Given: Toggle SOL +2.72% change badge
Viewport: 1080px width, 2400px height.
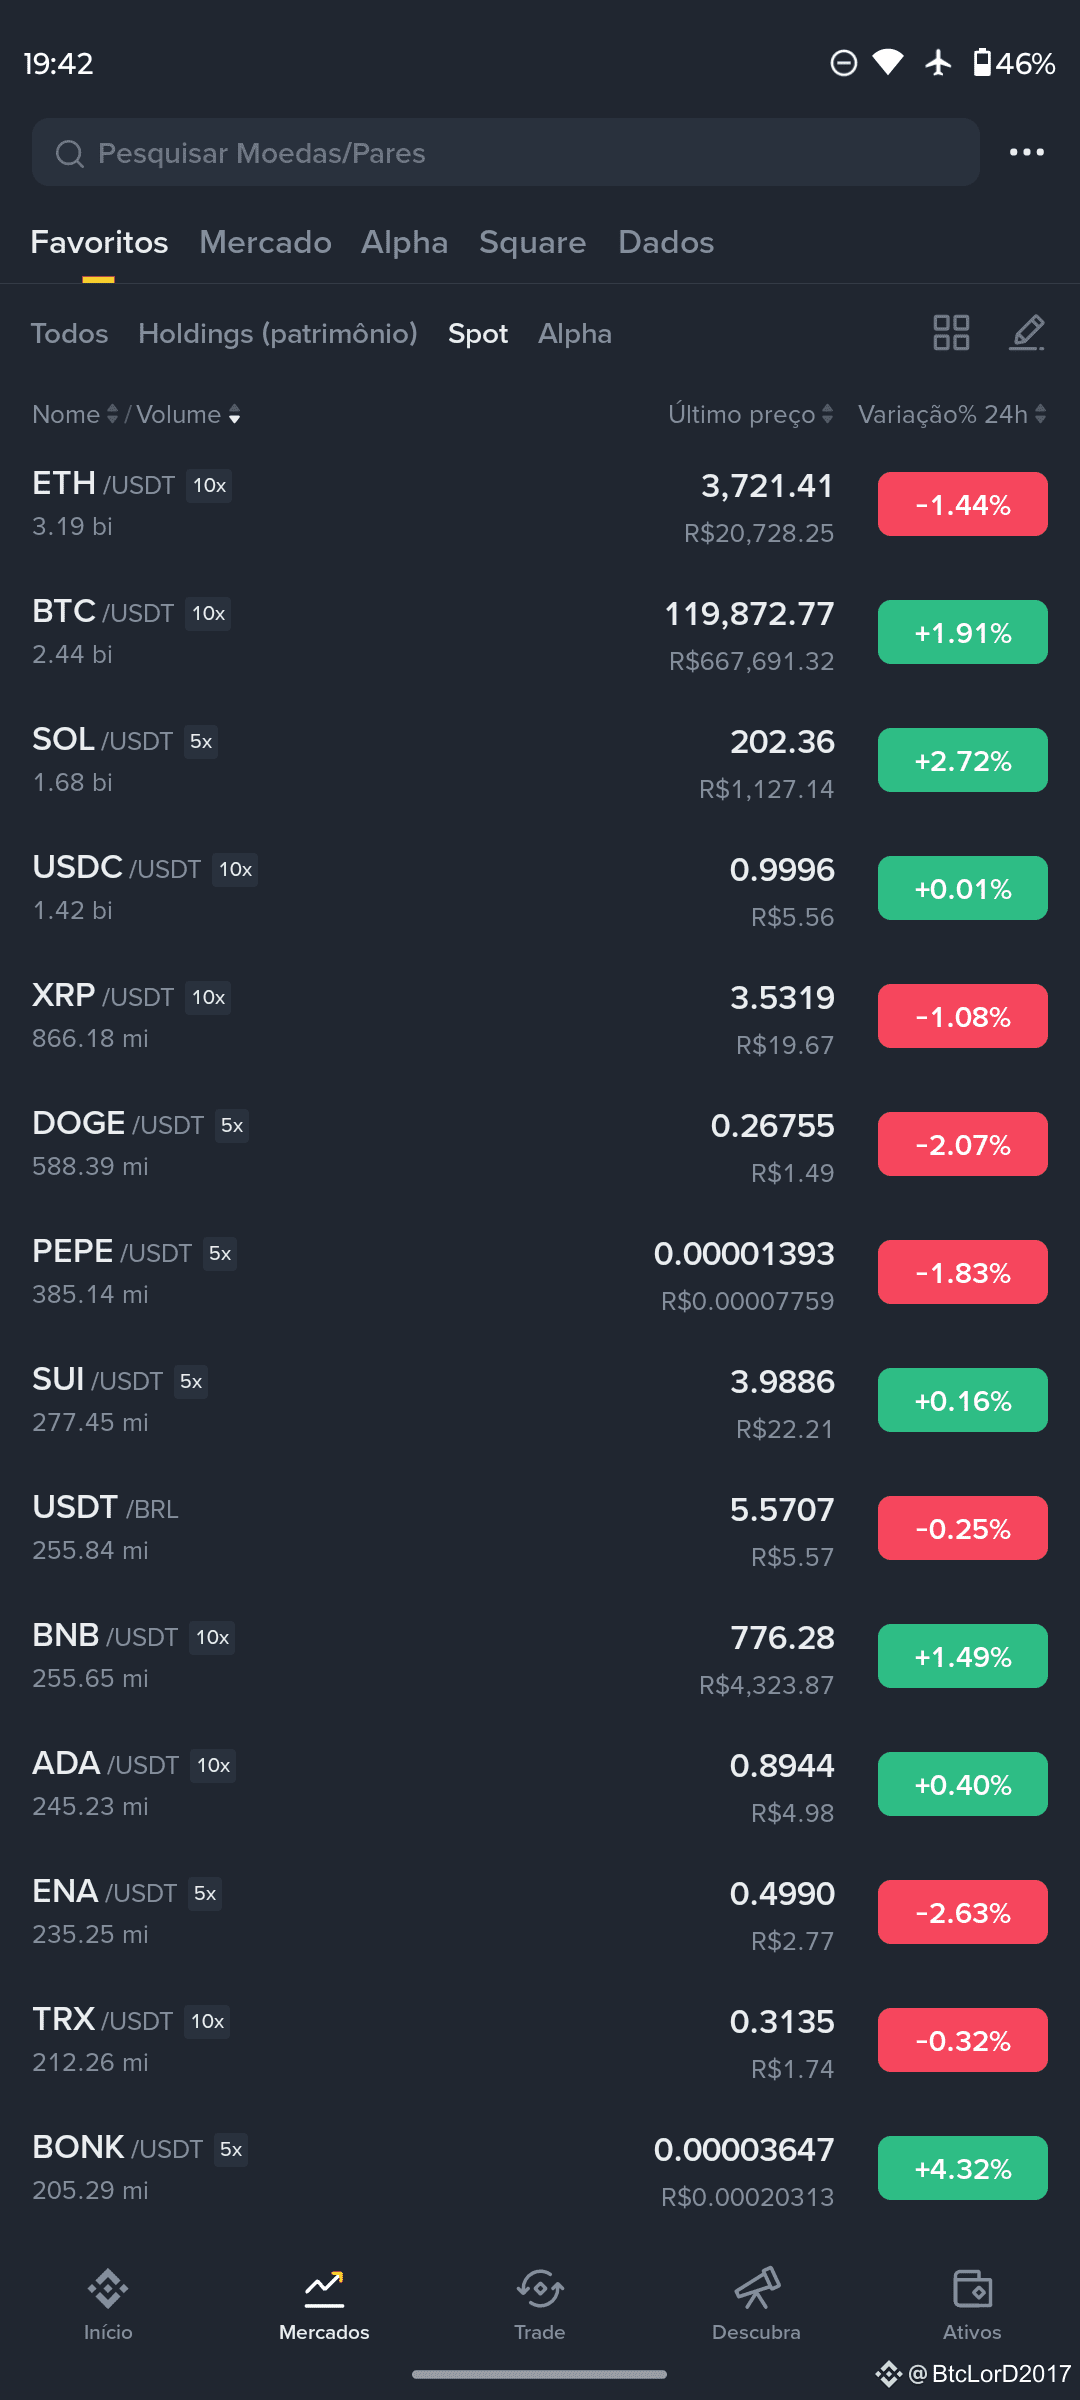Looking at the screenshot, I should coord(963,760).
